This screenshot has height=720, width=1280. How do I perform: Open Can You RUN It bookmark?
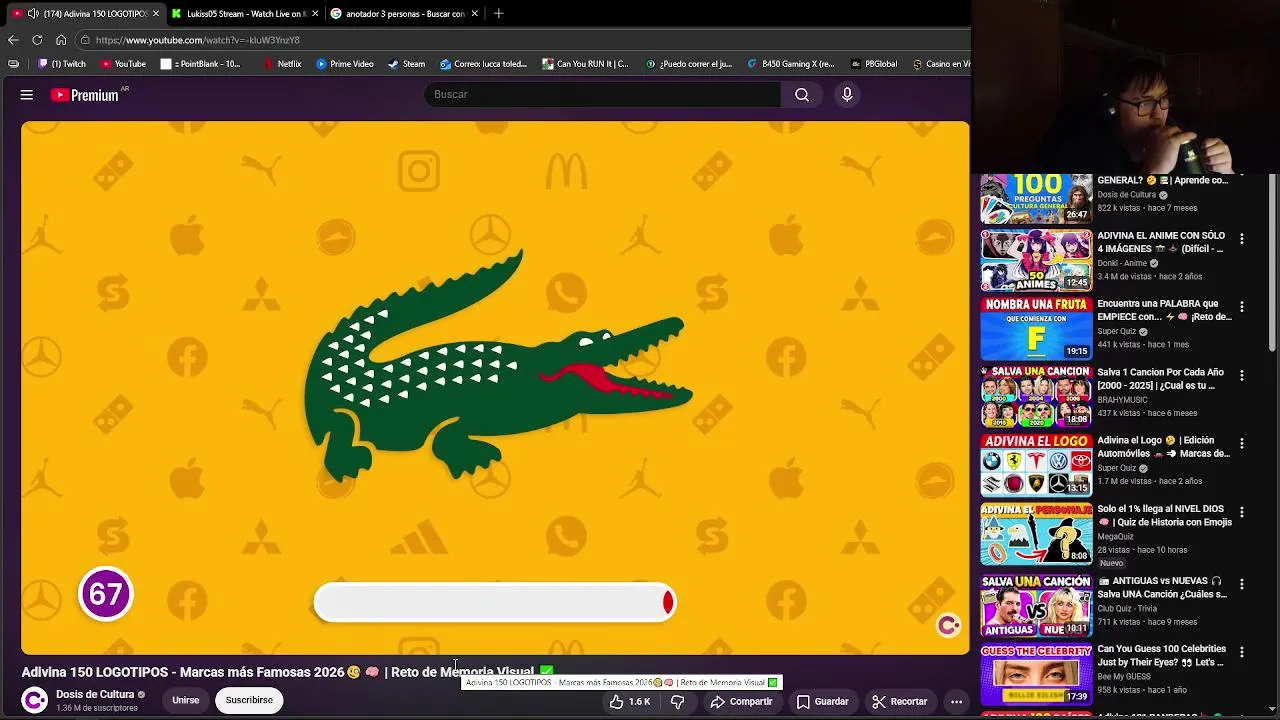[586, 64]
